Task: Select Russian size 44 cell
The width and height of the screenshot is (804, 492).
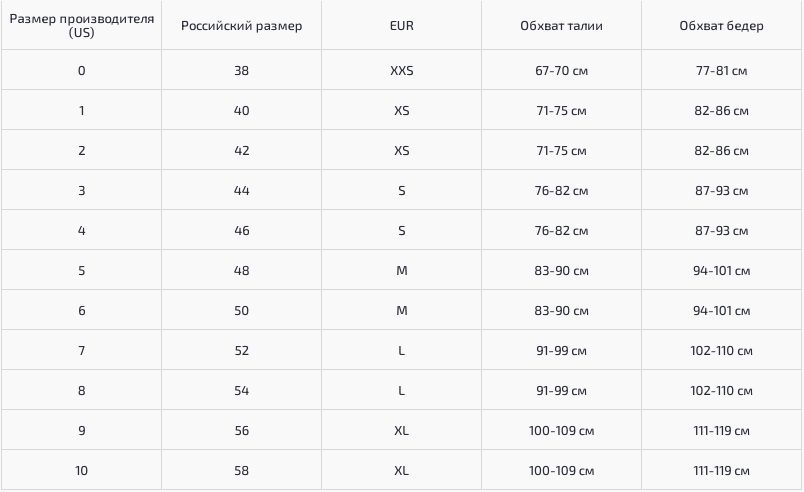Action: click(x=242, y=190)
